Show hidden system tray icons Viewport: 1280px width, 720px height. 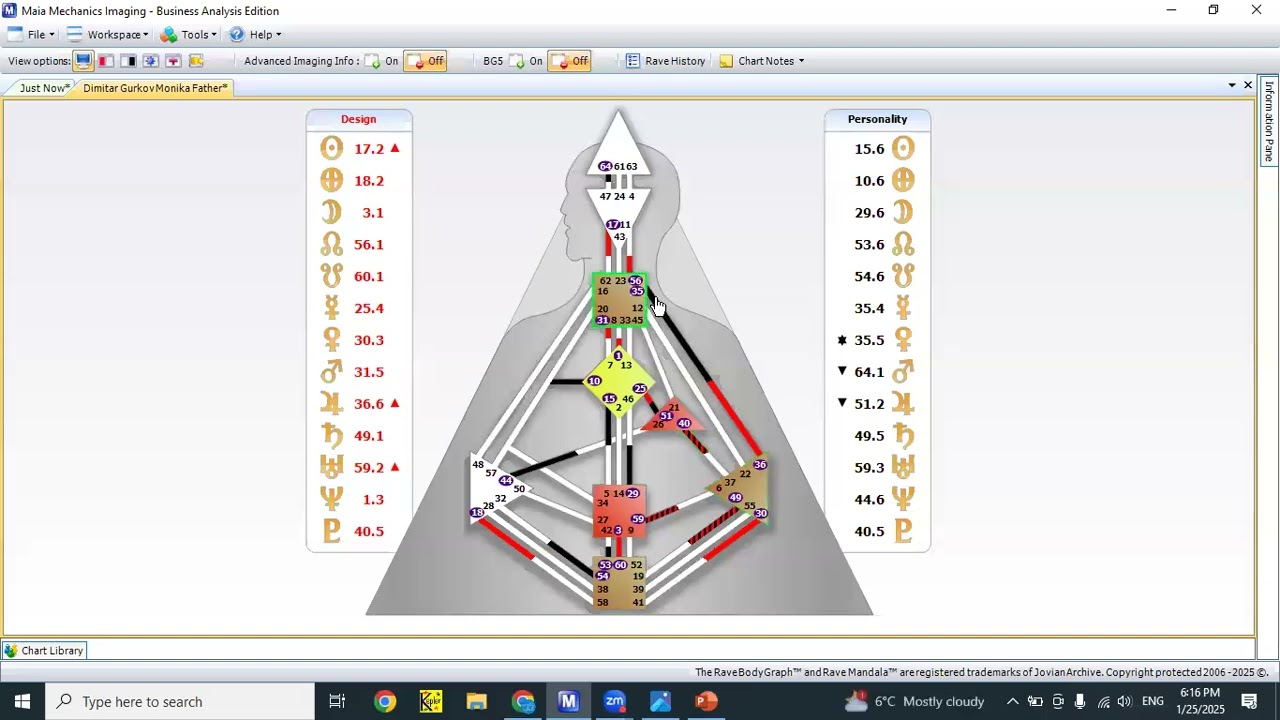tap(1012, 701)
